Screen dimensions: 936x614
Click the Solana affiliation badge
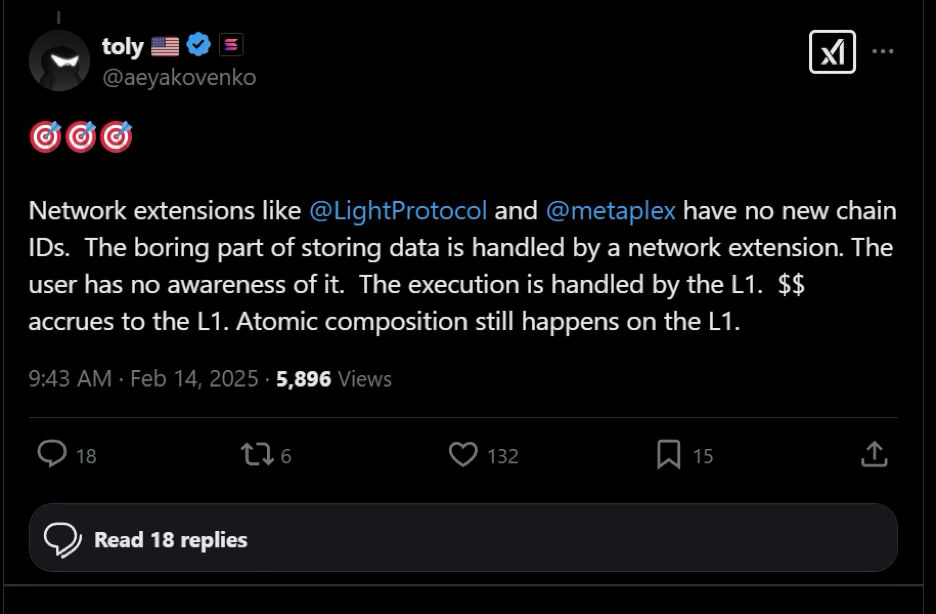(231, 45)
